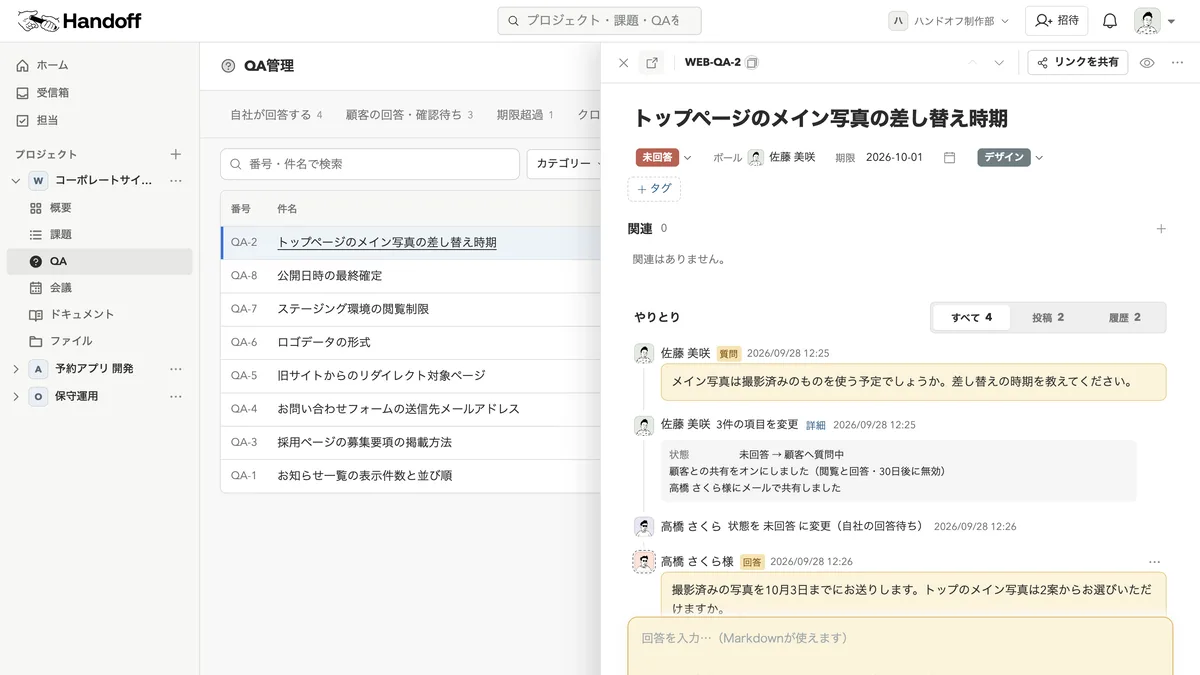Screen dimensions: 1200x675
Task: Click the QA管理 help icon
Action: tap(229, 66)
